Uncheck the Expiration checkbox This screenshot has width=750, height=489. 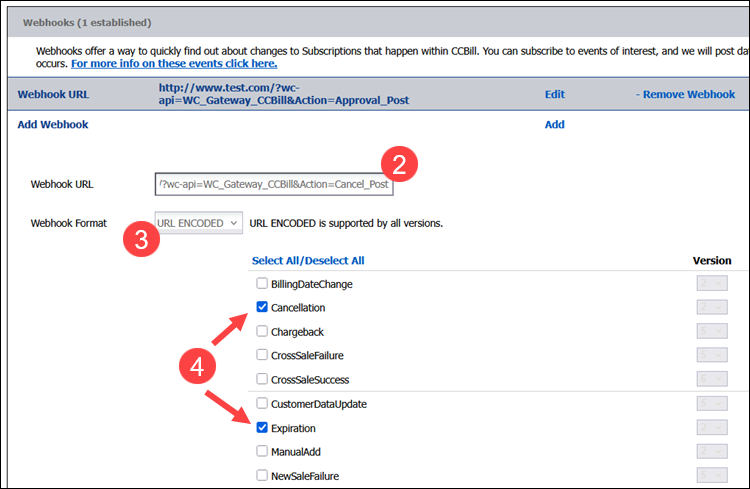click(262, 427)
